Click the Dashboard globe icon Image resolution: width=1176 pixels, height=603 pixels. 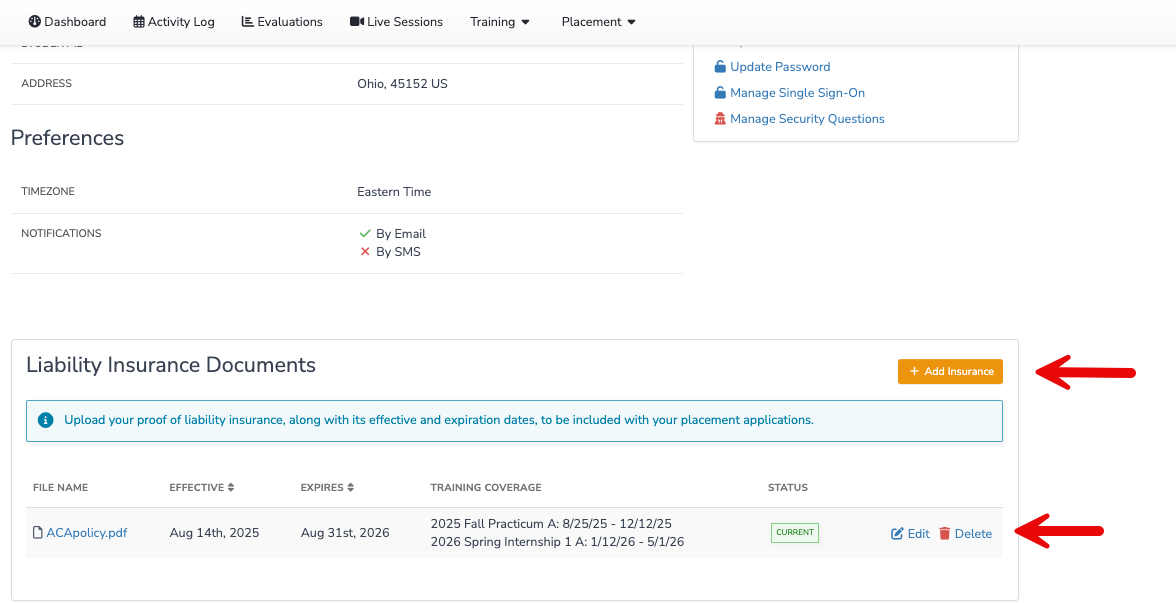[34, 22]
